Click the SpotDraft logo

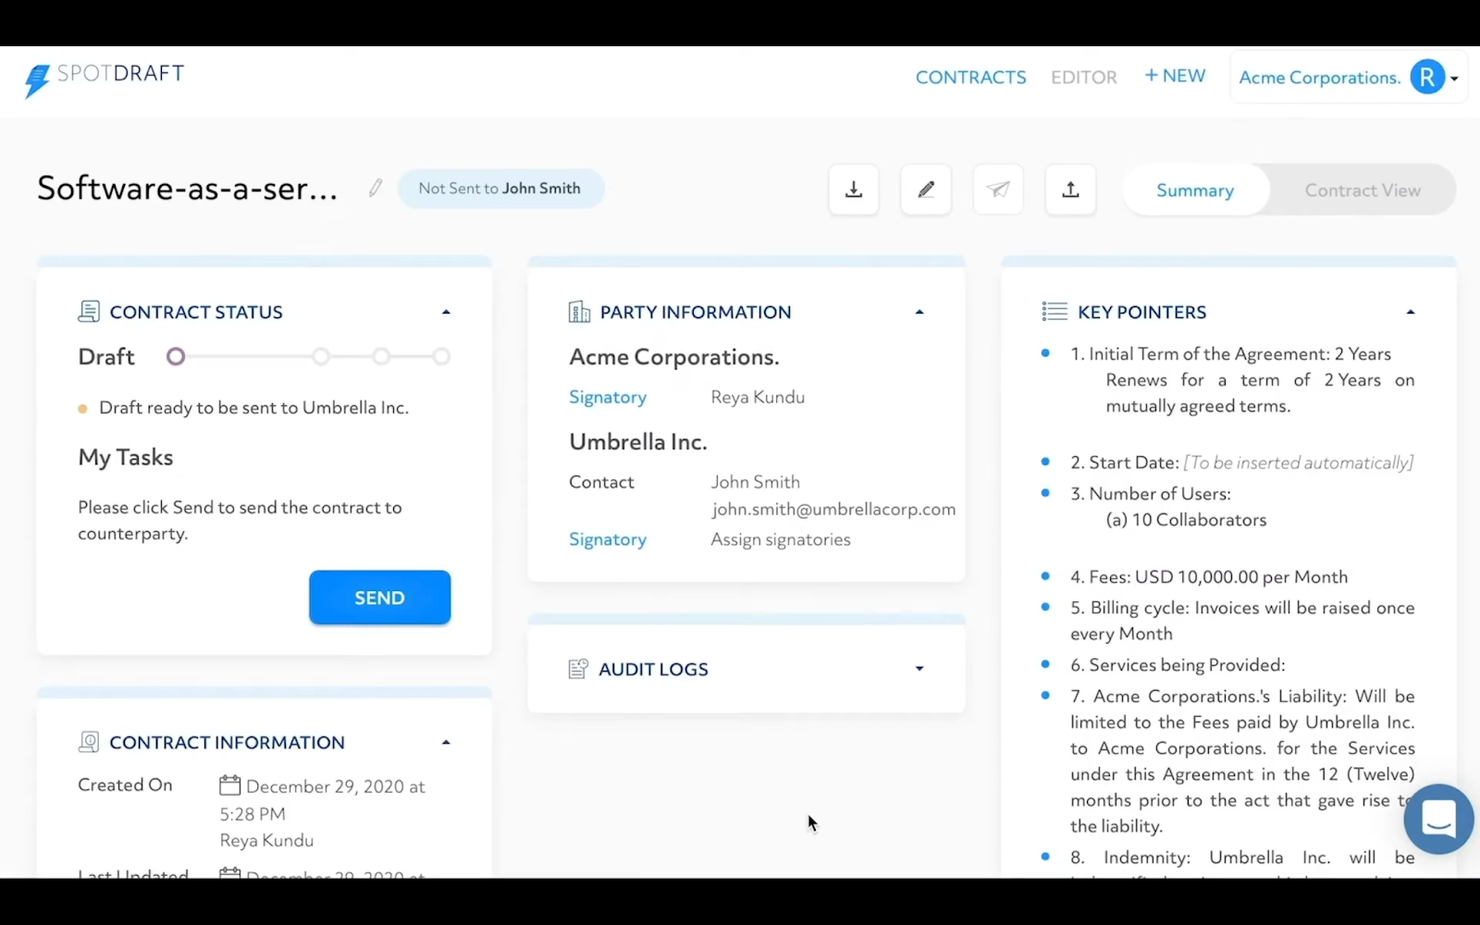(x=104, y=79)
